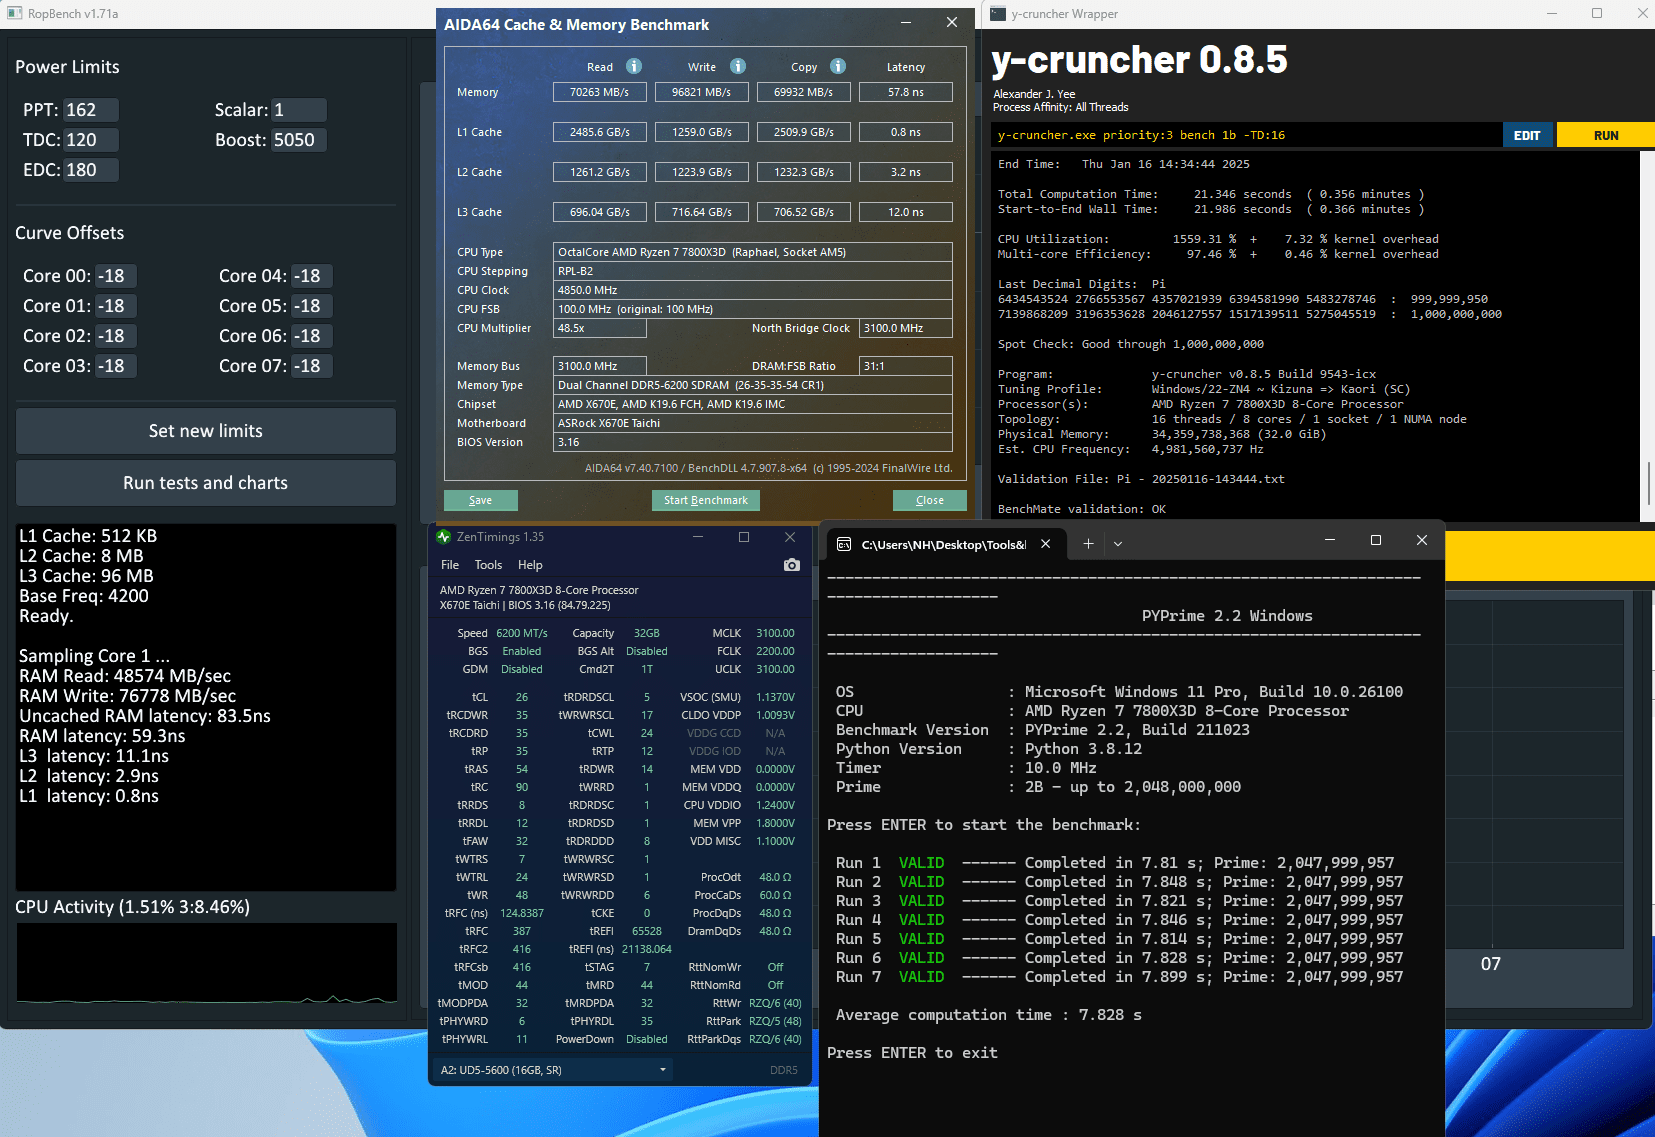
Task: Maximize the ZenTimings window
Action: pos(744,537)
